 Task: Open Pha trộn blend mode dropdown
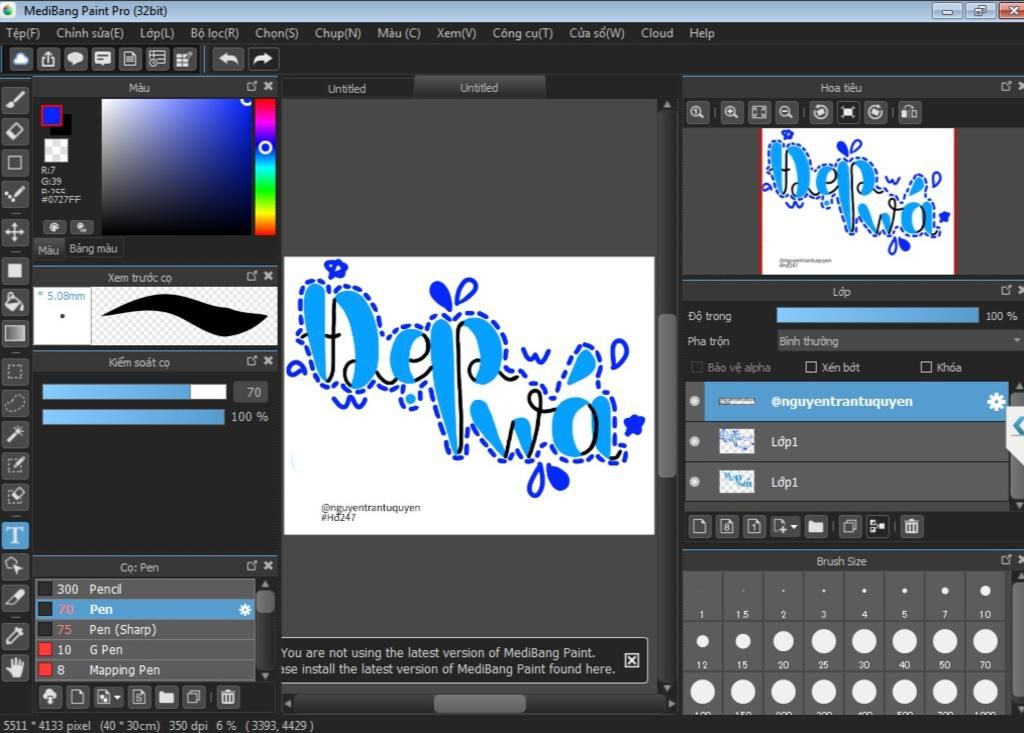[x=899, y=341]
